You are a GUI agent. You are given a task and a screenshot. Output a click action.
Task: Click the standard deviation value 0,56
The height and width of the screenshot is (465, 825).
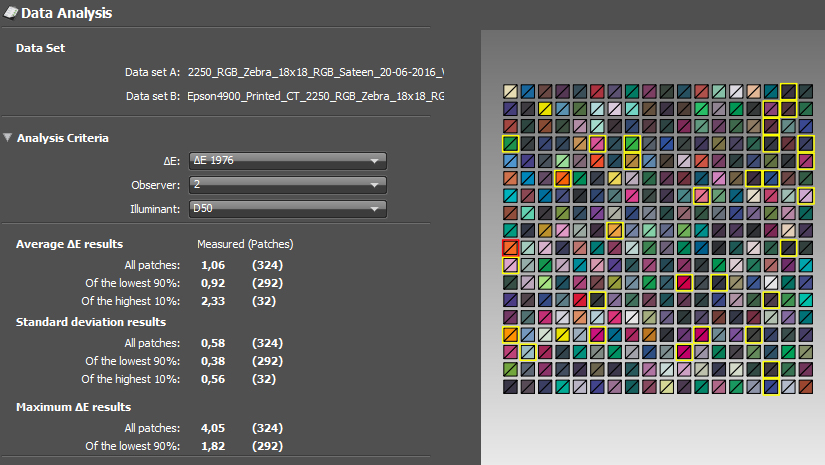click(213, 379)
